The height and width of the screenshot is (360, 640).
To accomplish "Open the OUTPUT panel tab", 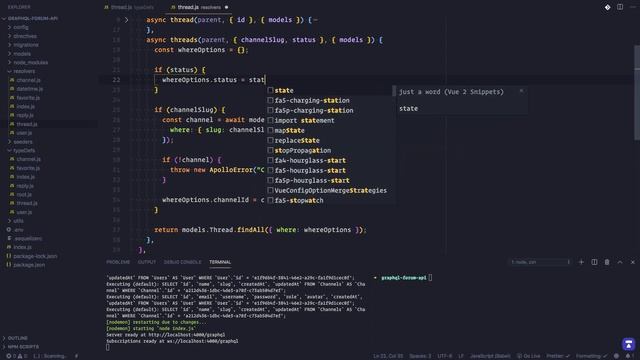I will (x=147, y=262).
